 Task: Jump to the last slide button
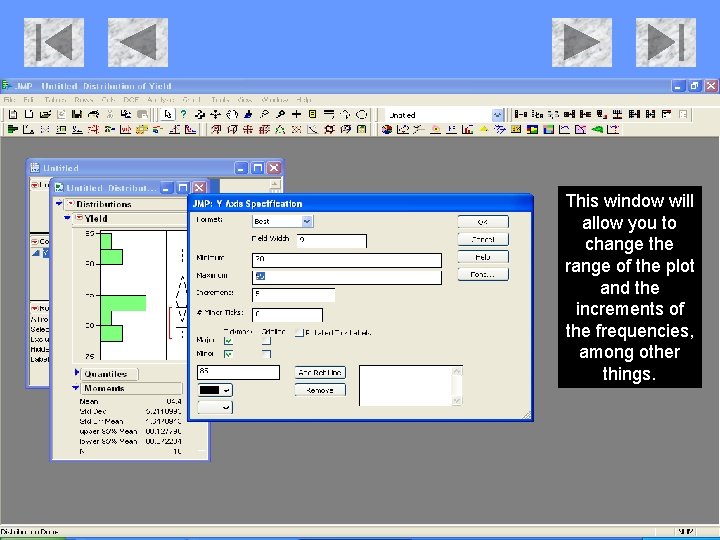click(x=665, y=42)
